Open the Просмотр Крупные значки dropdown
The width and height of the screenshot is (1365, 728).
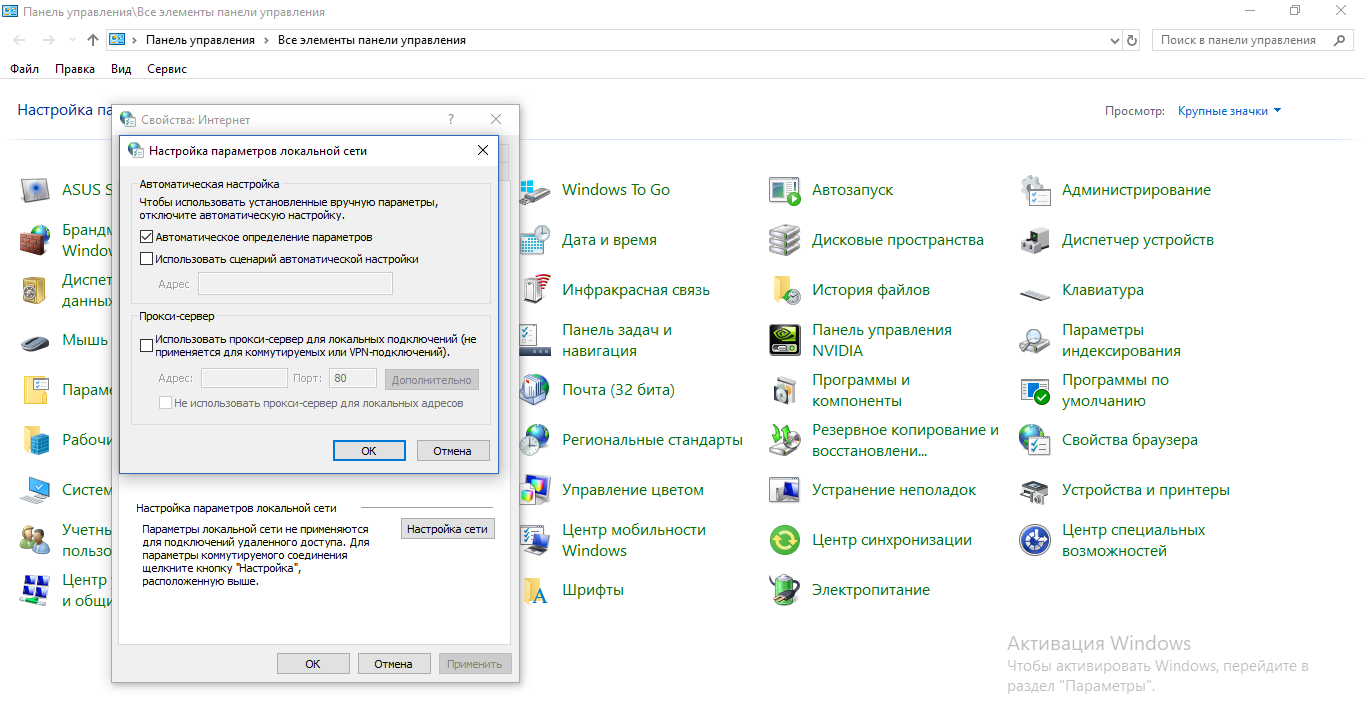coord(1230,111)
